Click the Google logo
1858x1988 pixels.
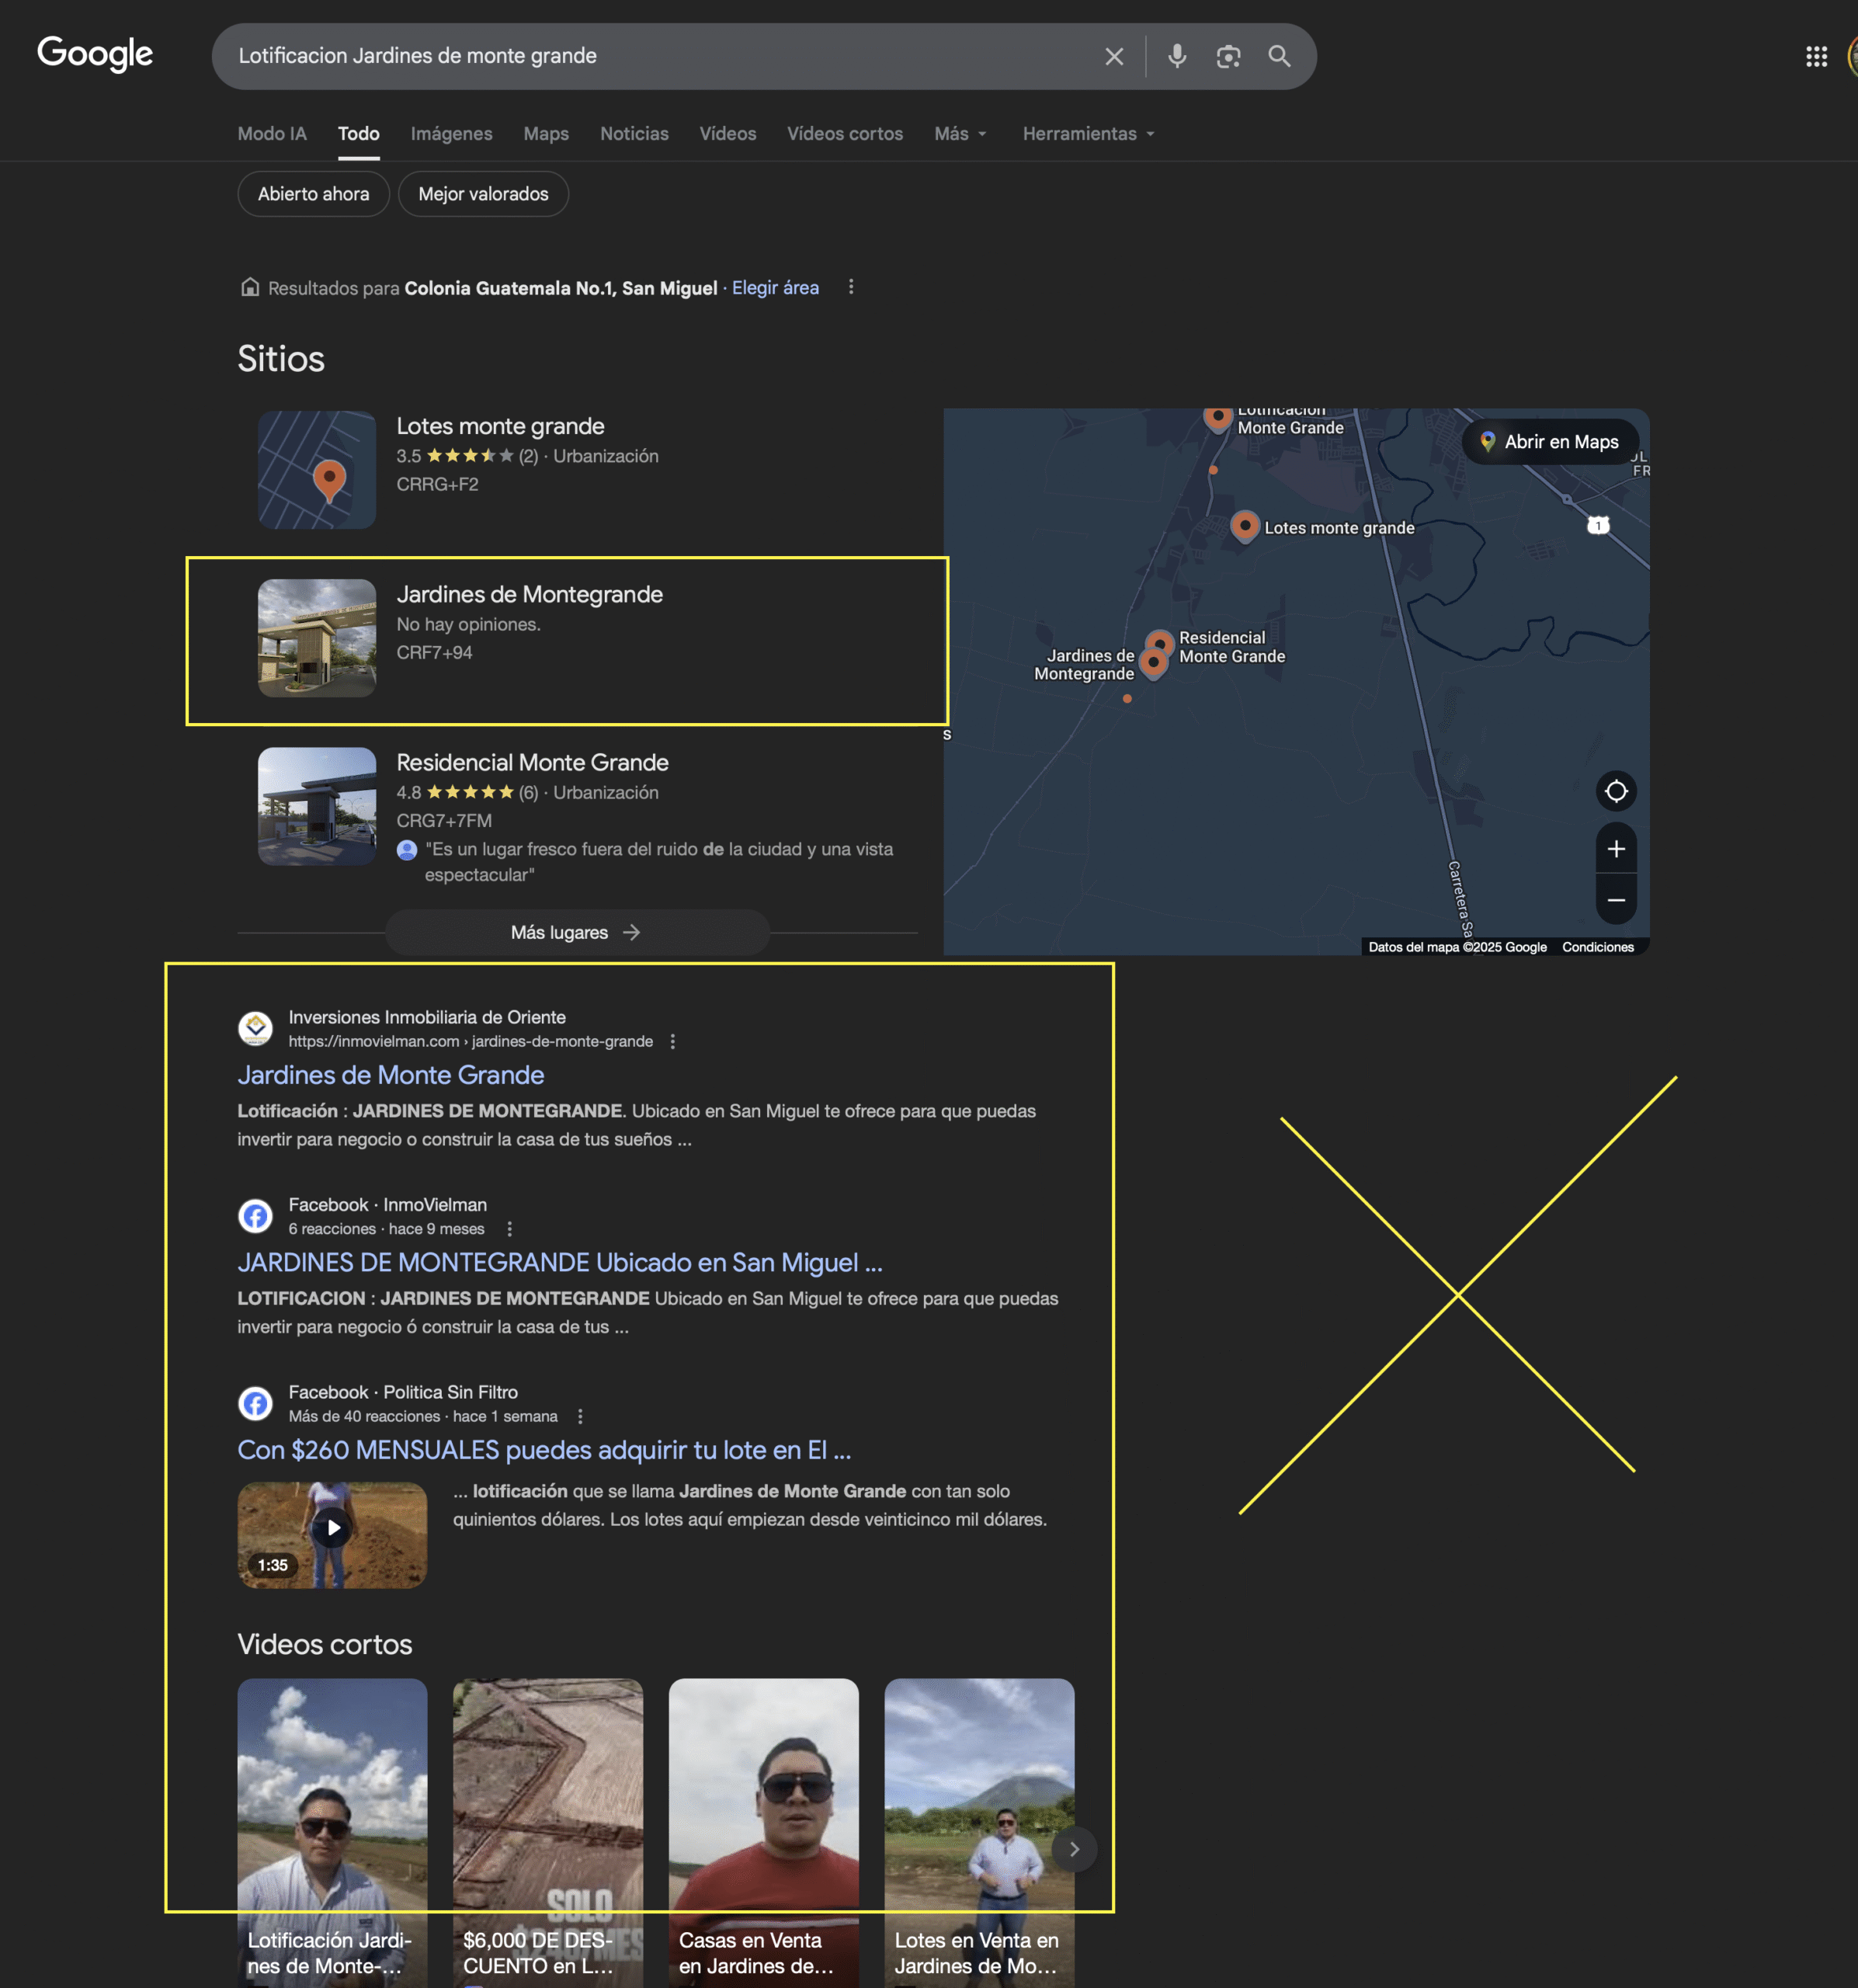pyautogui.click(x=95, y=55)
